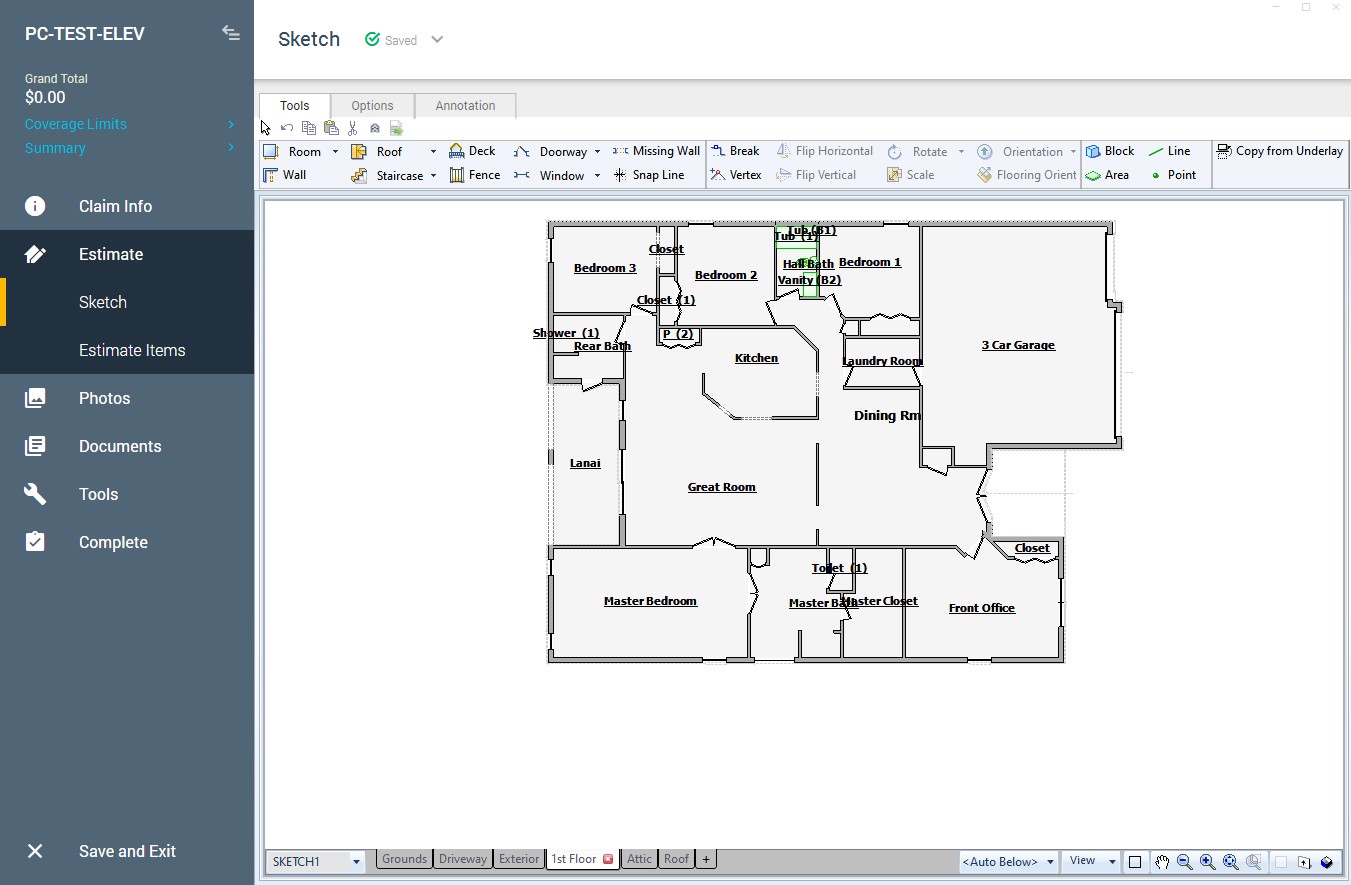Toggle the square outline button near View
Viewport: 1351px width, 885px height.
(1135, 862)
